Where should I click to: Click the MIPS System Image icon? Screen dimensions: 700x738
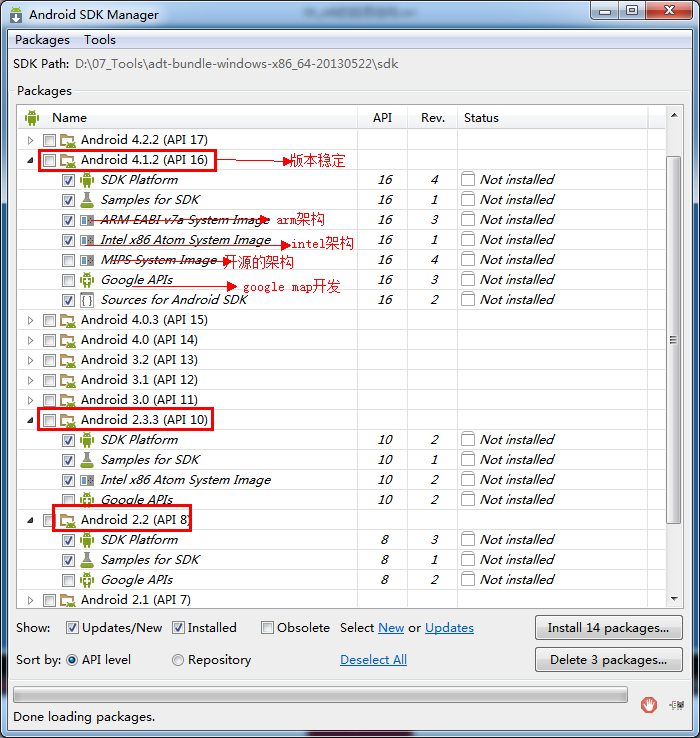pos(87,260)
